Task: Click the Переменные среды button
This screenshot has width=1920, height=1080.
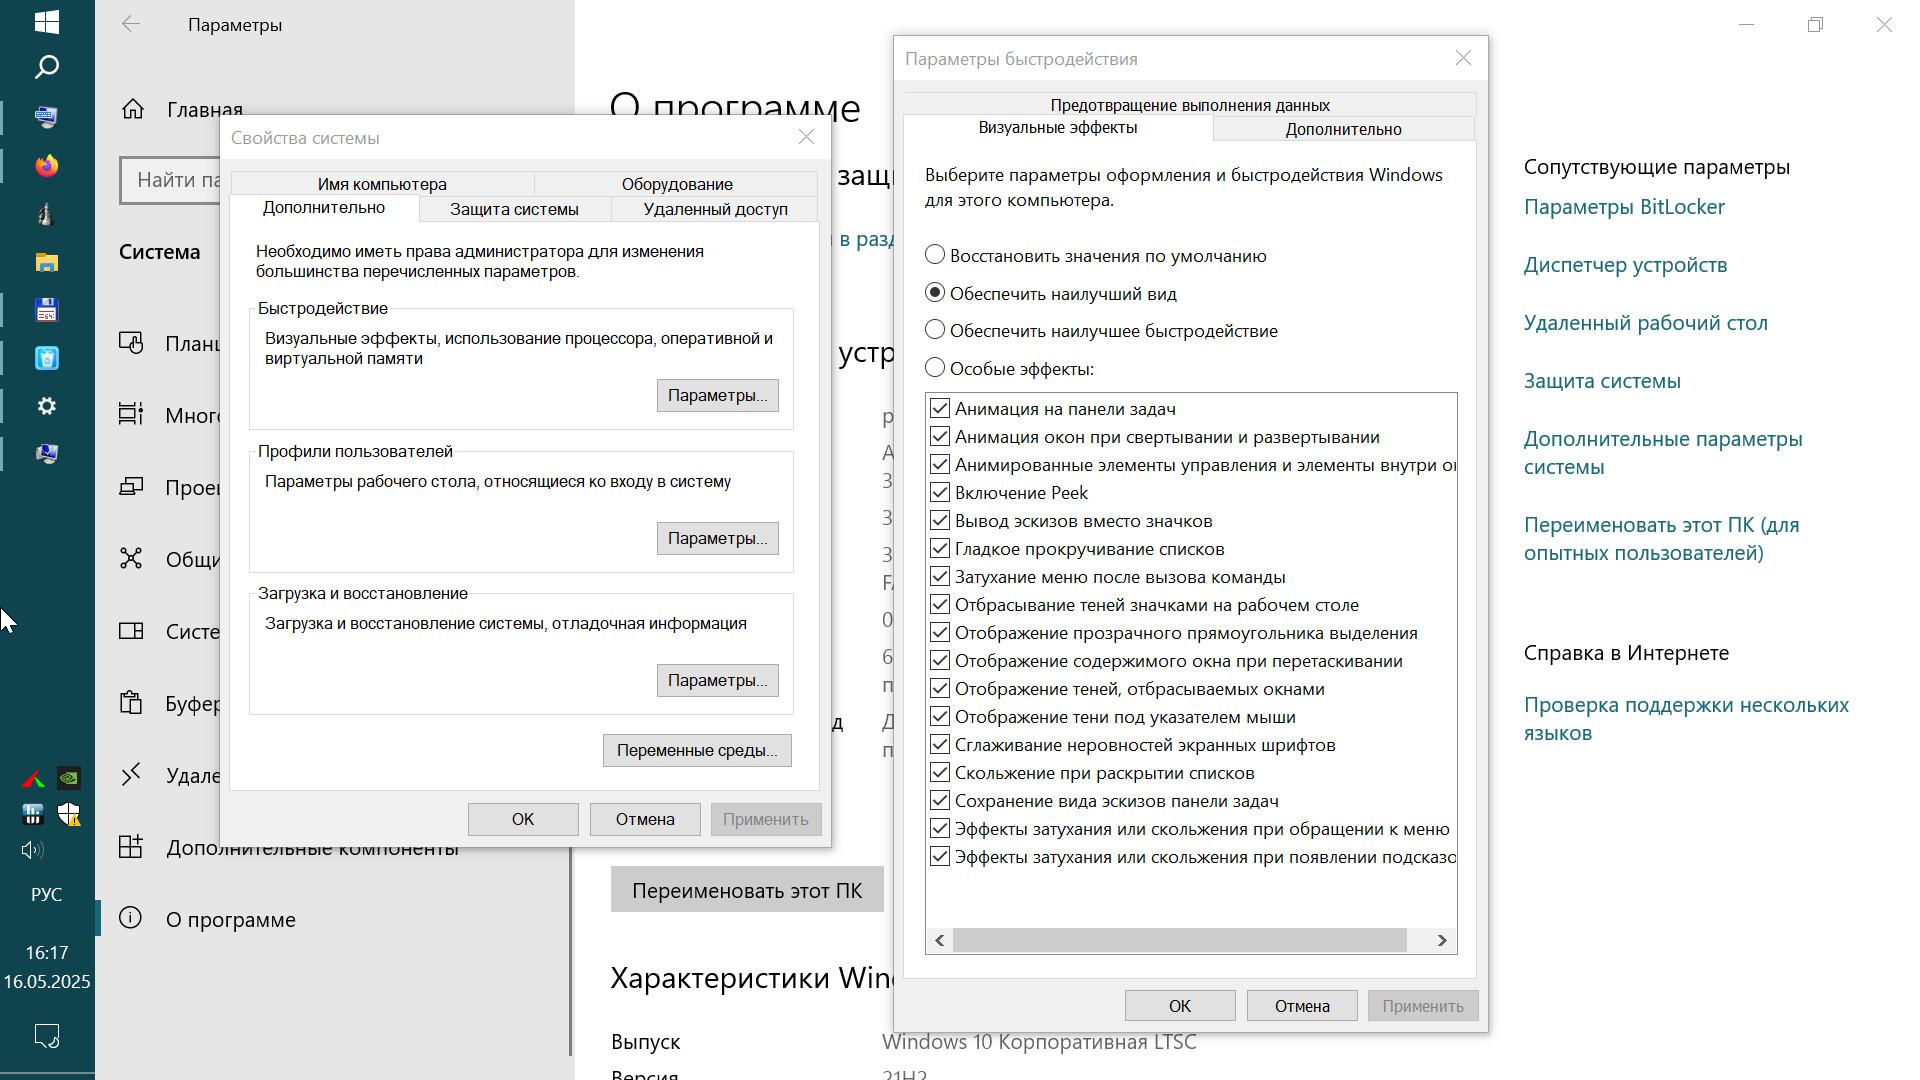Action: click(x=697, y=750)
